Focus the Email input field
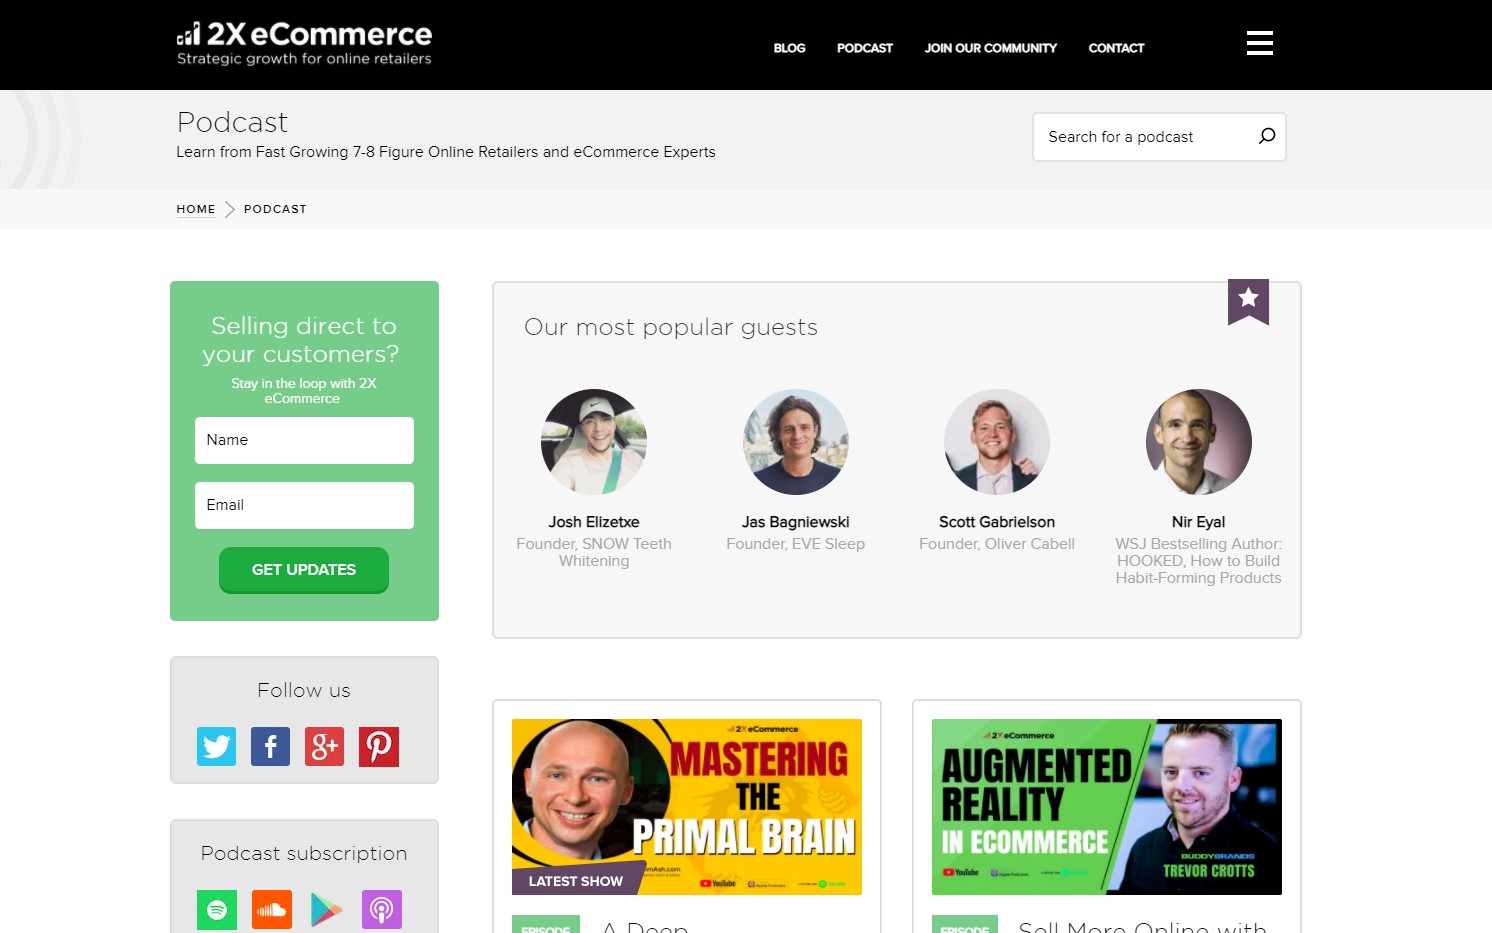 click(304, 505)
